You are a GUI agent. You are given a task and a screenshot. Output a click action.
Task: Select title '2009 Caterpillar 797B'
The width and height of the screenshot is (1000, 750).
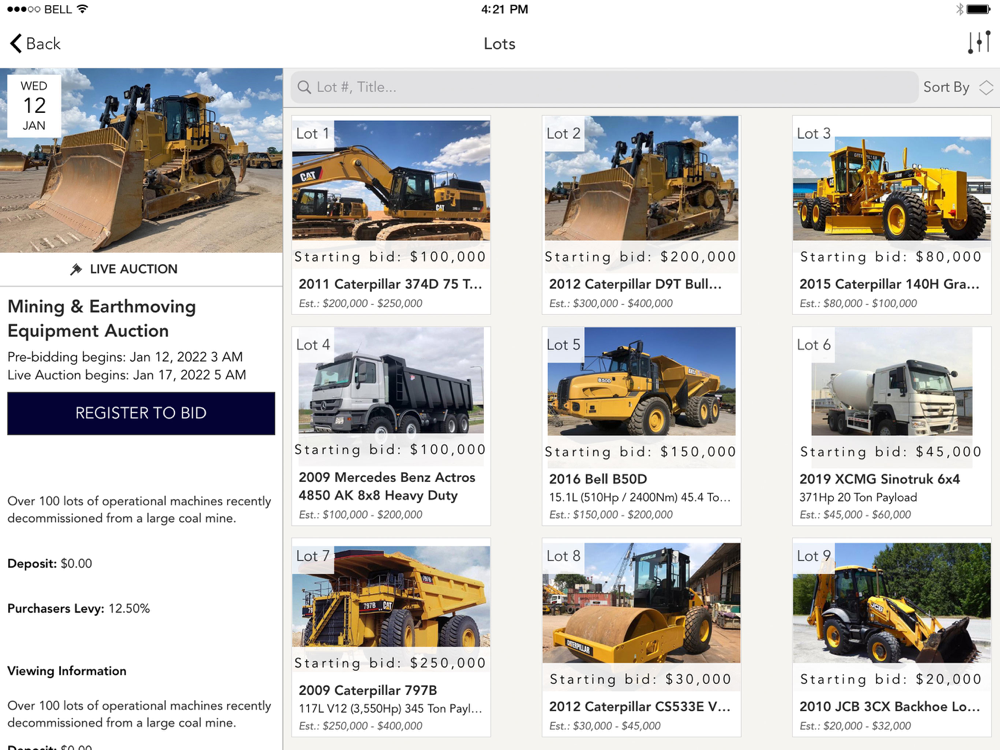(368, 690)
